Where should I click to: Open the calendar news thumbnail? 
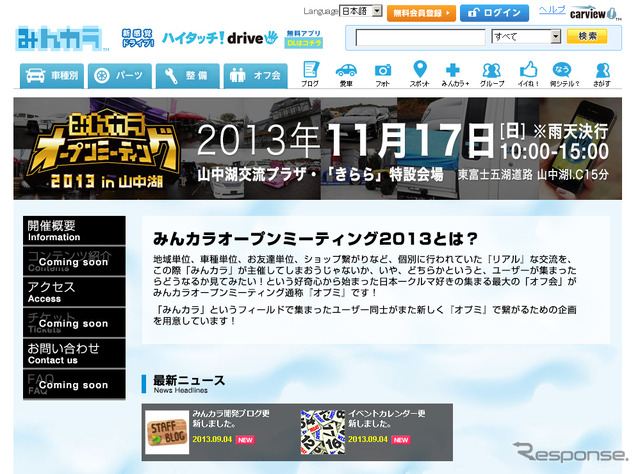coord(322,432)
